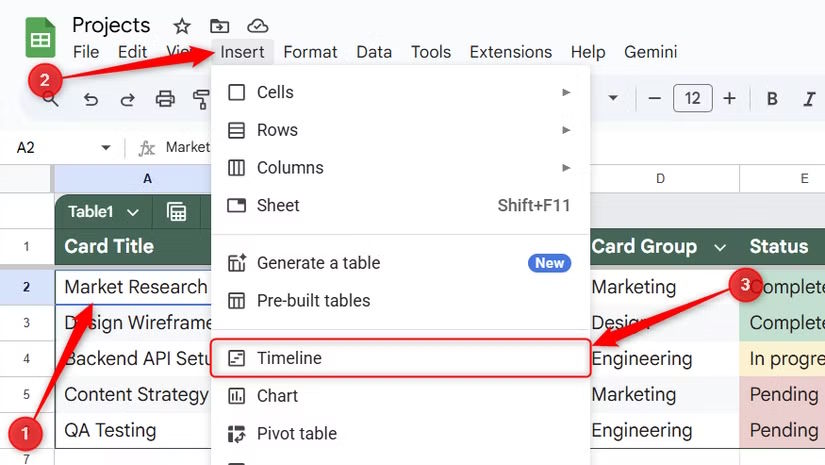Click the print icon
This screenshot has height=465, width=825.
[165, 99]
